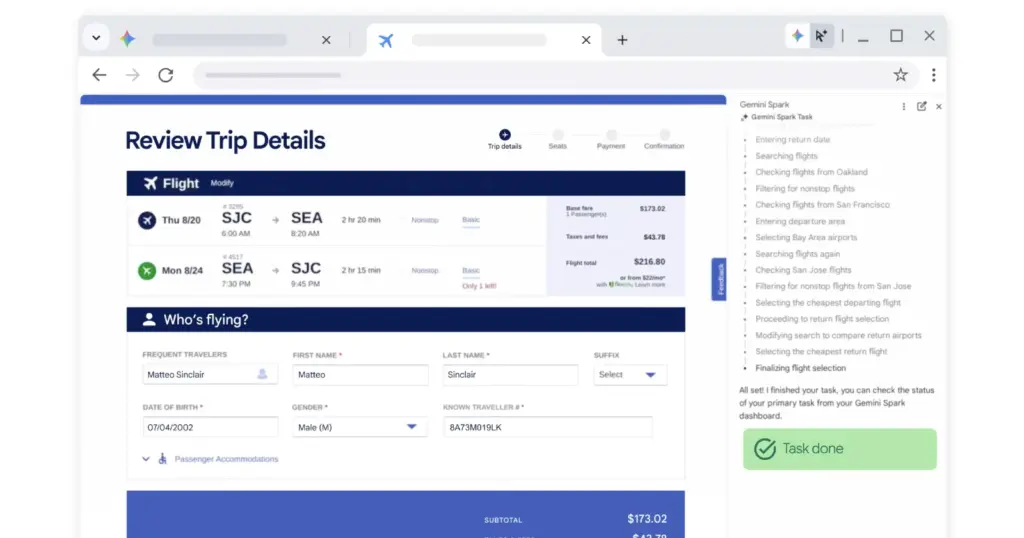
Task: Click the Frequent Travelers field
Action: pos(210,375)
